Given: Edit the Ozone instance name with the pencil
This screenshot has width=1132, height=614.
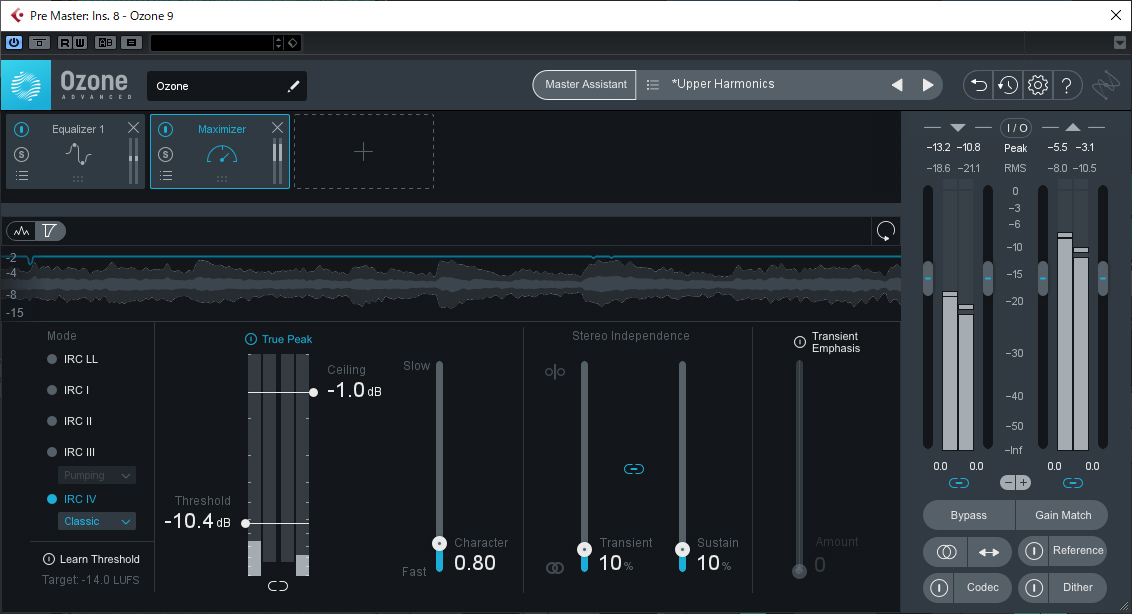Looking at the screenshot, I should (x=293, y=86).
